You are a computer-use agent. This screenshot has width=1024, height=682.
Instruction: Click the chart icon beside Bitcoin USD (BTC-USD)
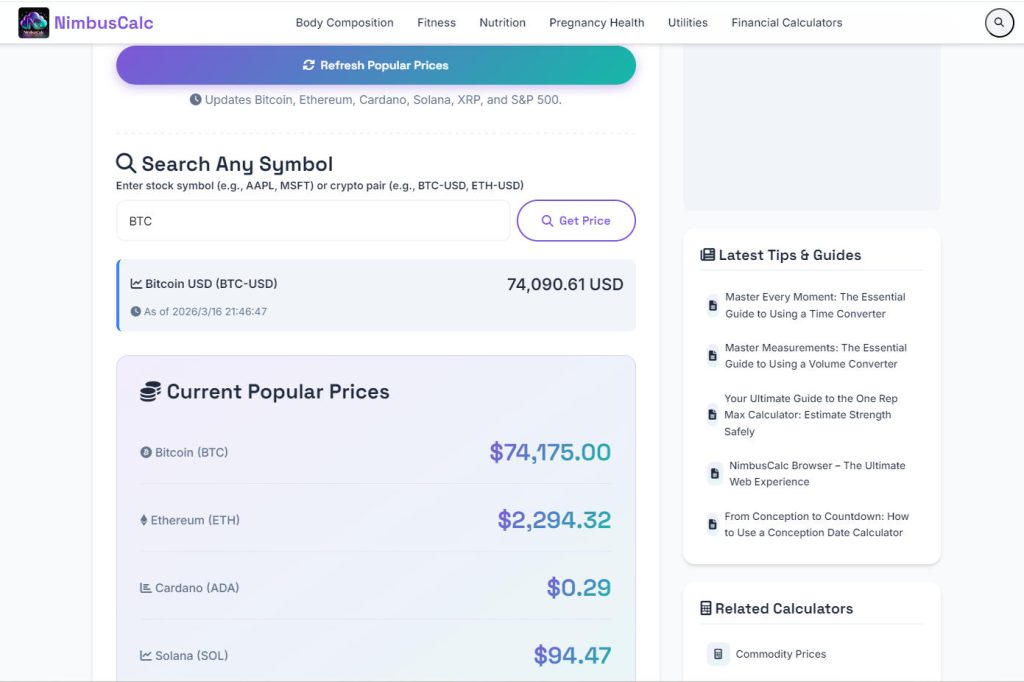pos(136,284)
